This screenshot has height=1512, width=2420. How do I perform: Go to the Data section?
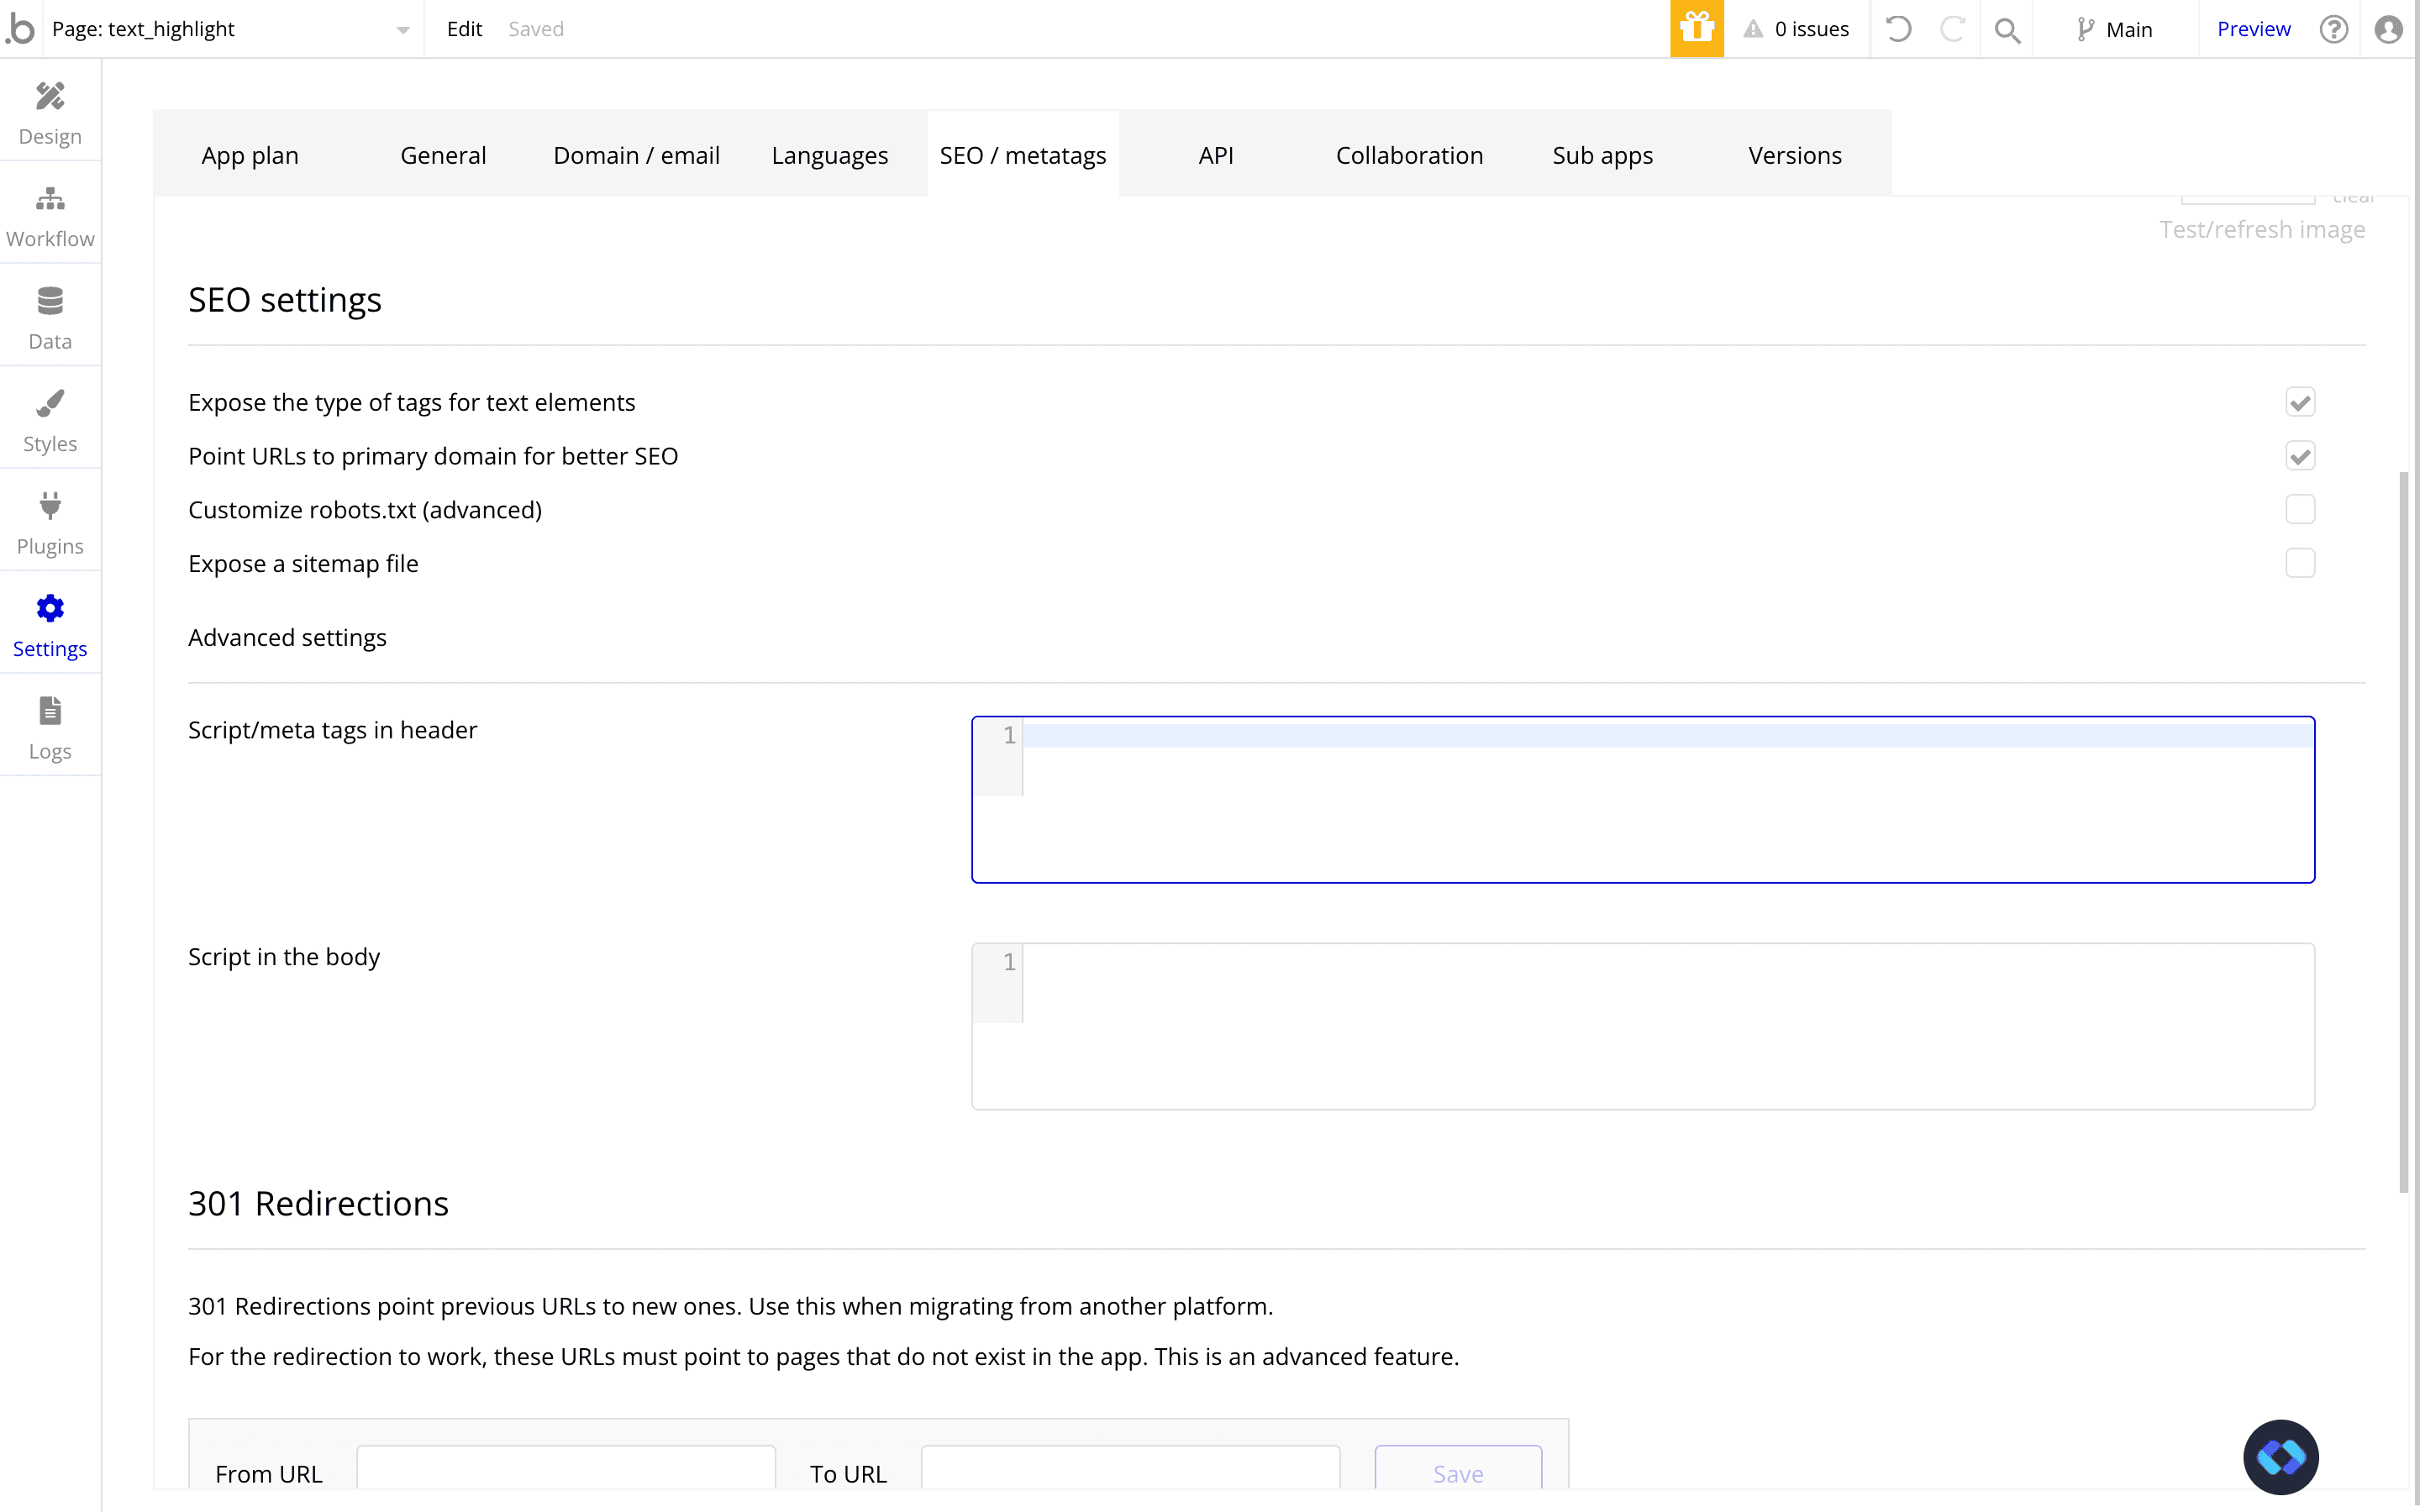pyautogui.click(x=50, y=318)
